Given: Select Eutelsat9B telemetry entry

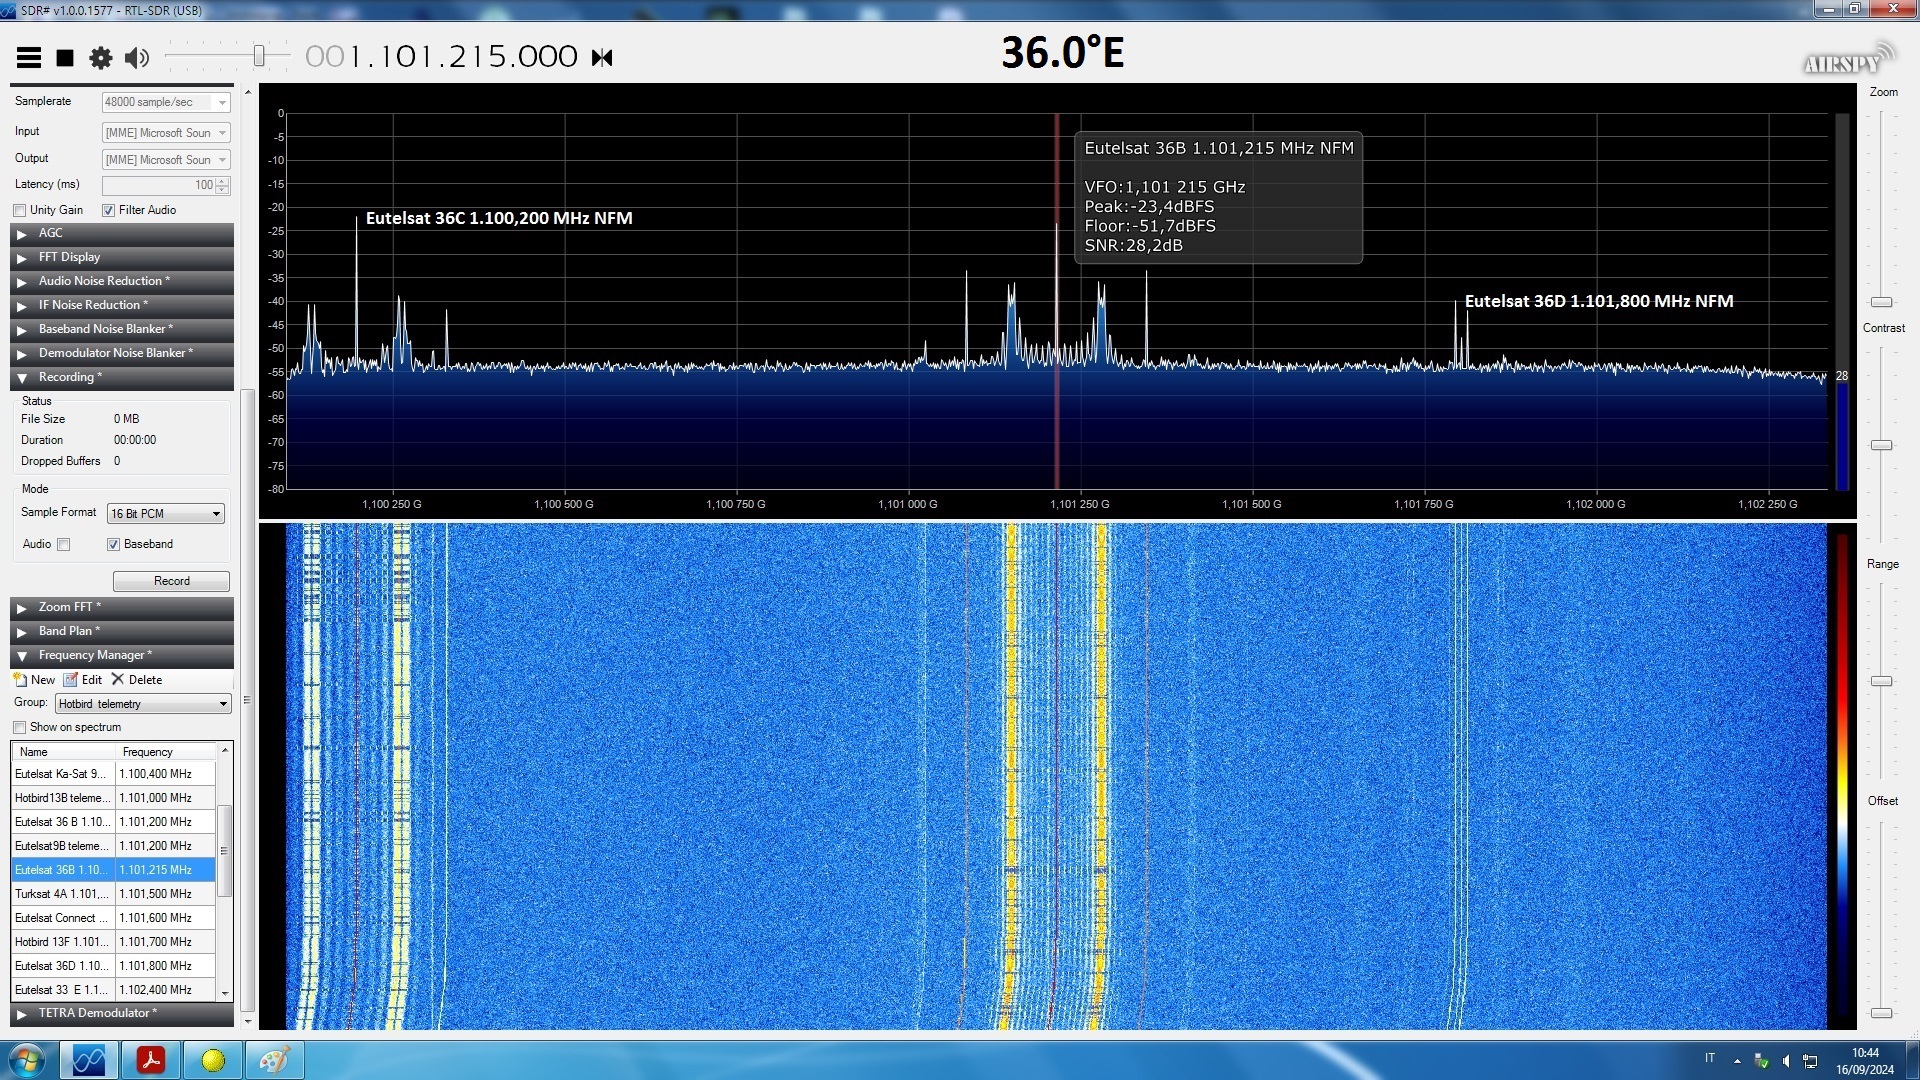Looking at the screenshot, I should coord(113,846).
